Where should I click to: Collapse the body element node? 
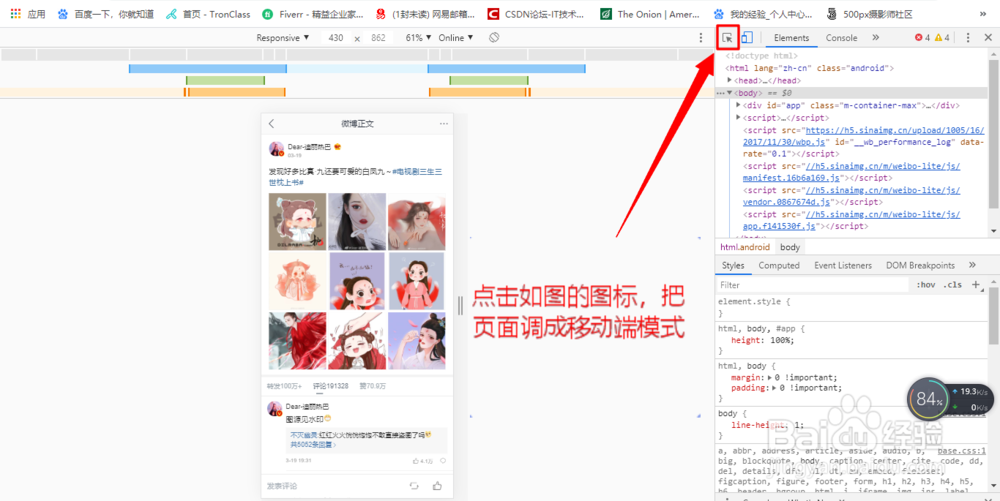(x=730, y=93)
